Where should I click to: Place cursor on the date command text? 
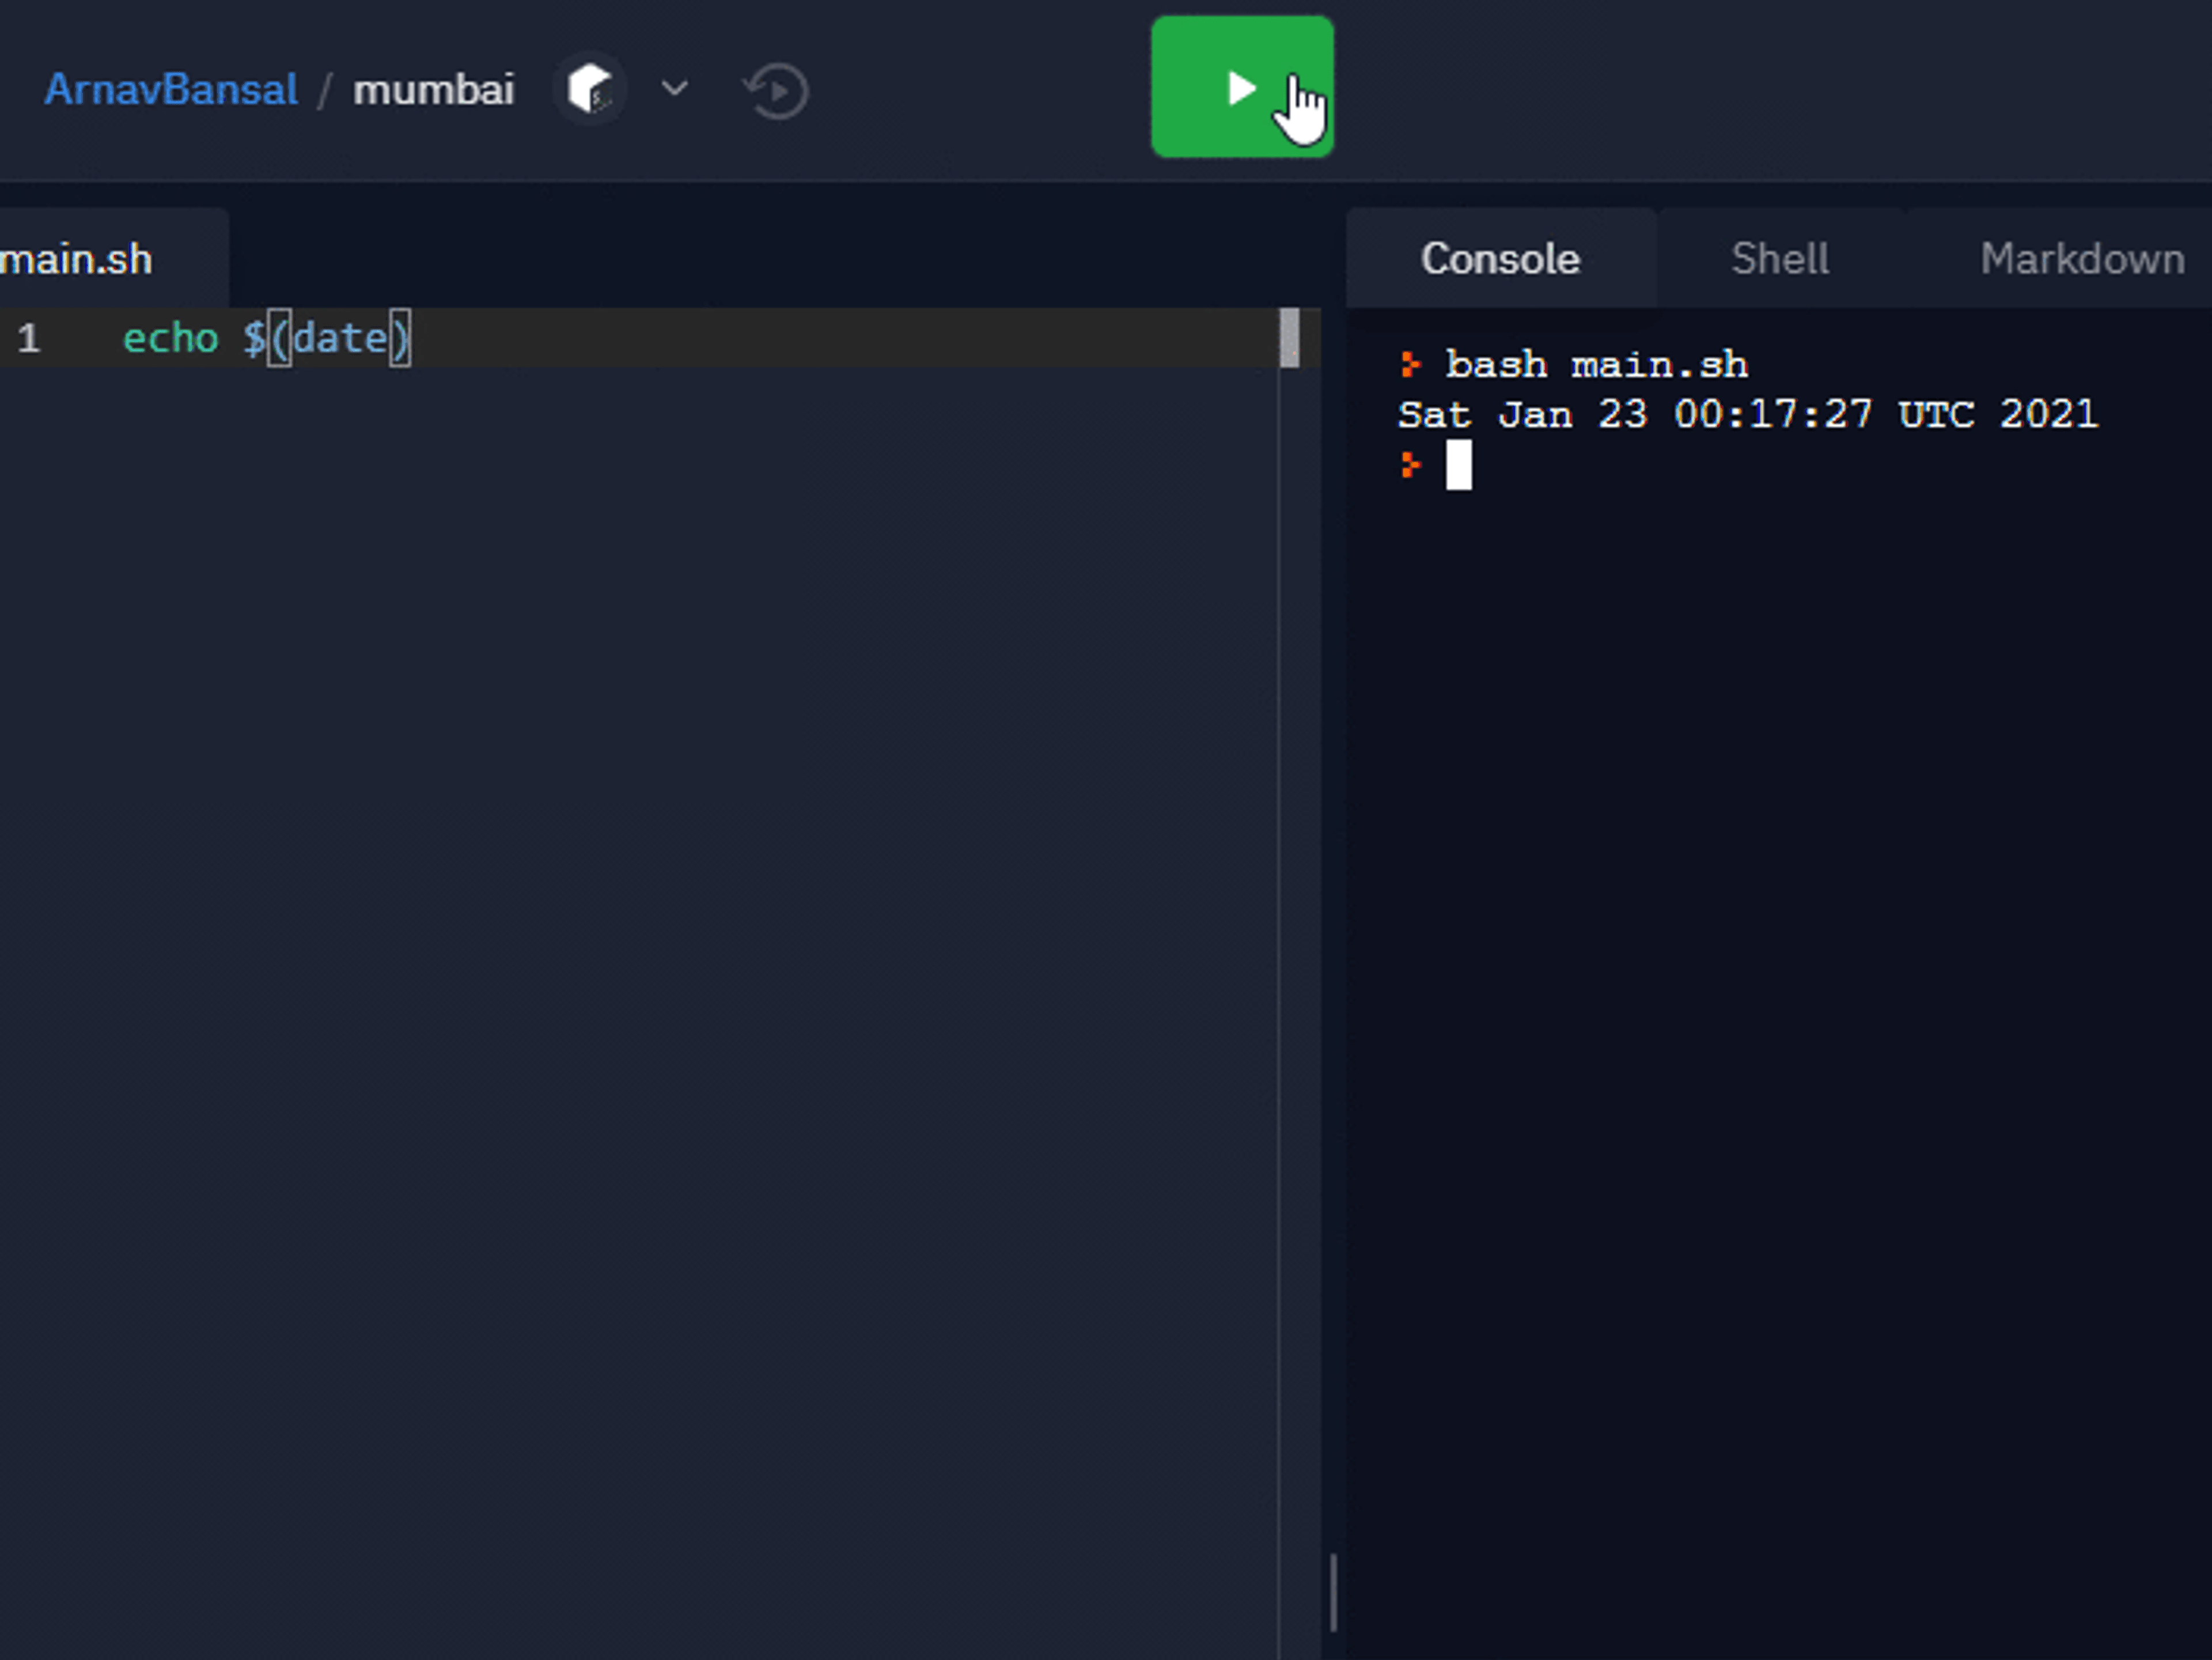340,338
